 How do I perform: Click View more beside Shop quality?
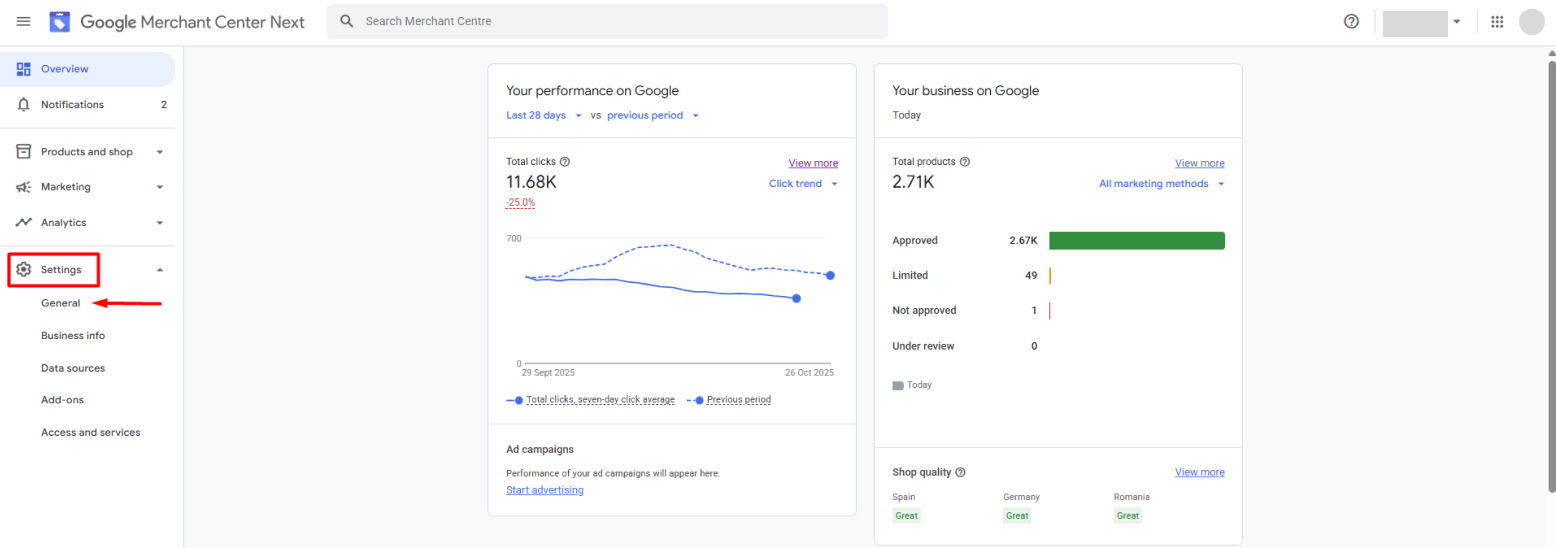pyautogui.click(x=1199, y=472)
